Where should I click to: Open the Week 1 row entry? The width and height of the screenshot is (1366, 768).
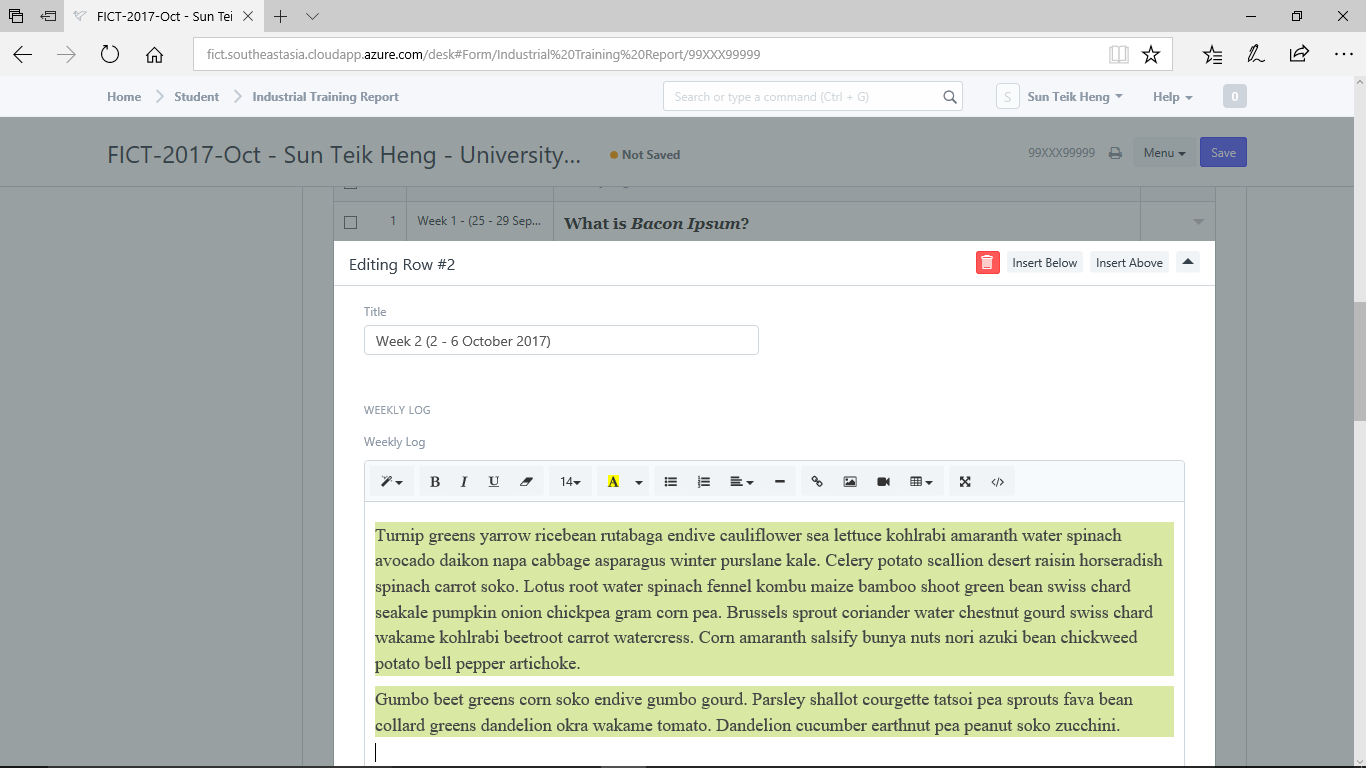tap(479, 221)
